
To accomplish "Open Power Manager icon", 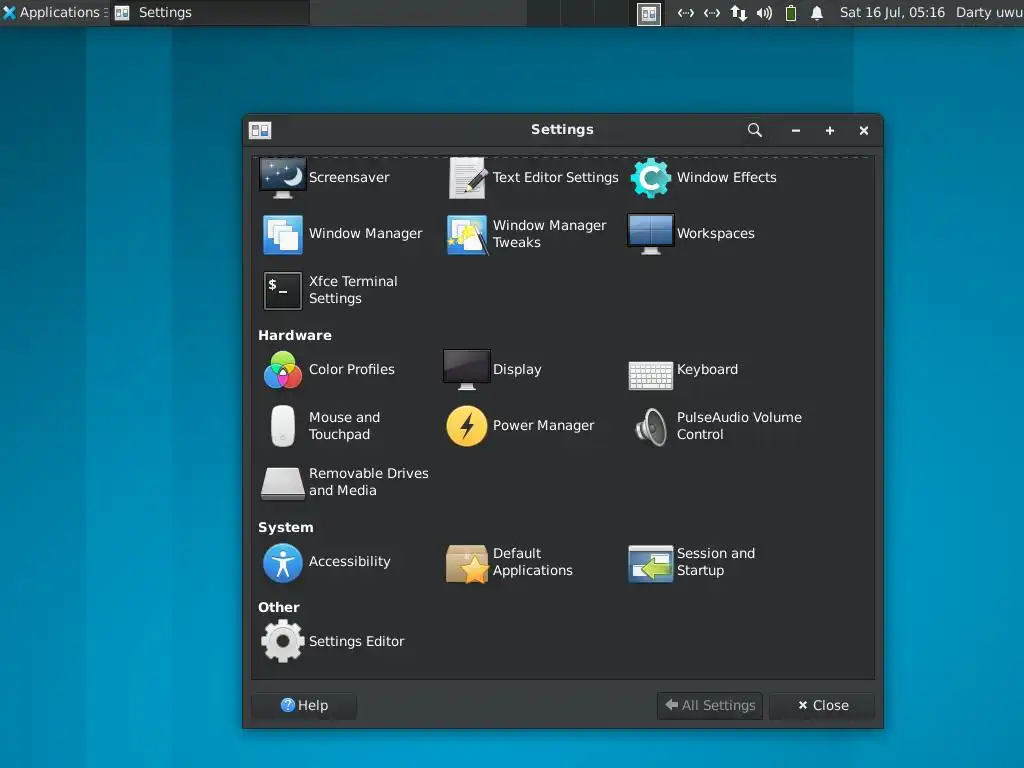I will pos(467,426).
